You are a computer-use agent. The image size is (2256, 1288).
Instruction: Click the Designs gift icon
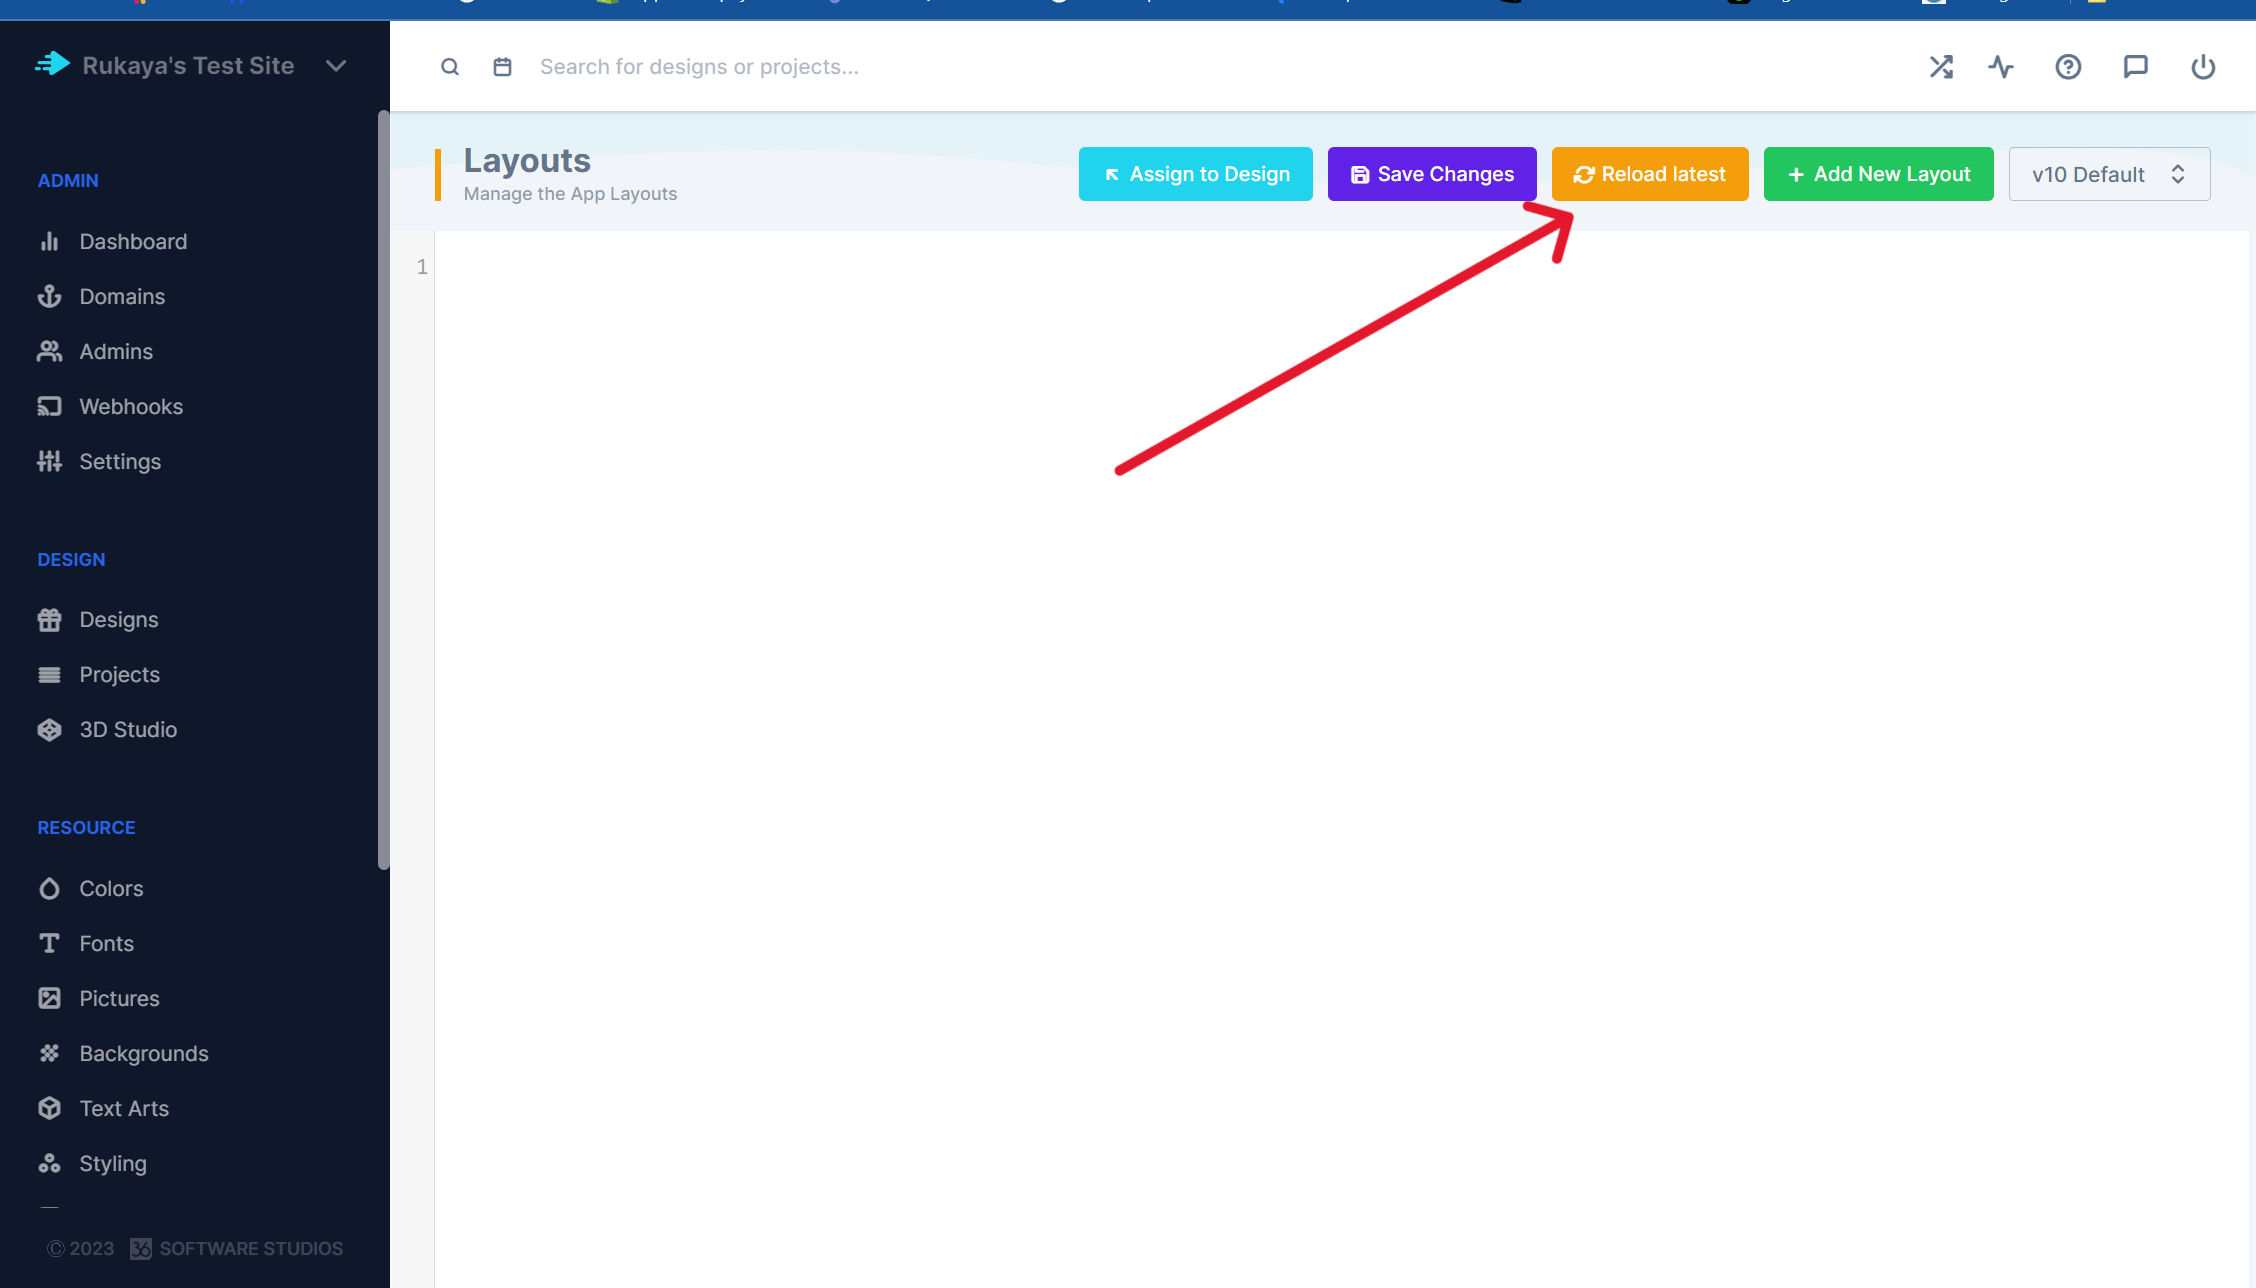pyautogui.click(x=49, y=620)
